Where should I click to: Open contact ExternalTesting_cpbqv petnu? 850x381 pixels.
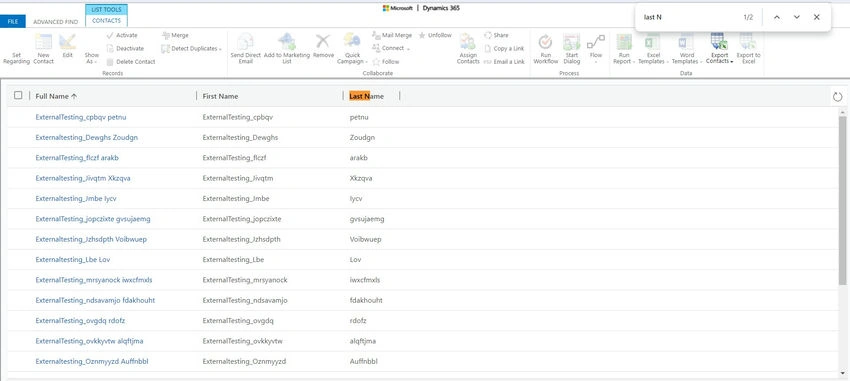click(81, 117)
